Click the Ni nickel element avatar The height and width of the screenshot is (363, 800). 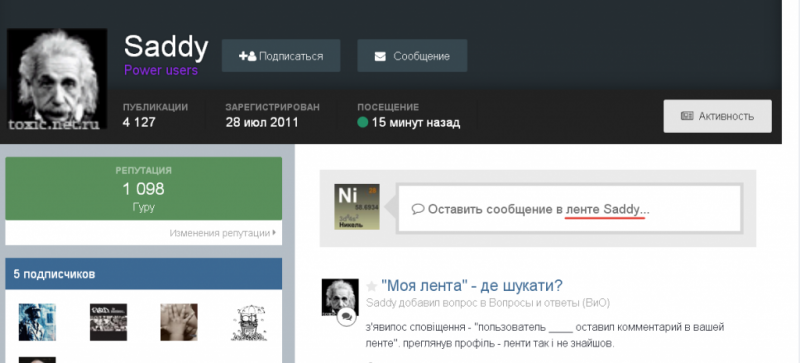point(357,206)
